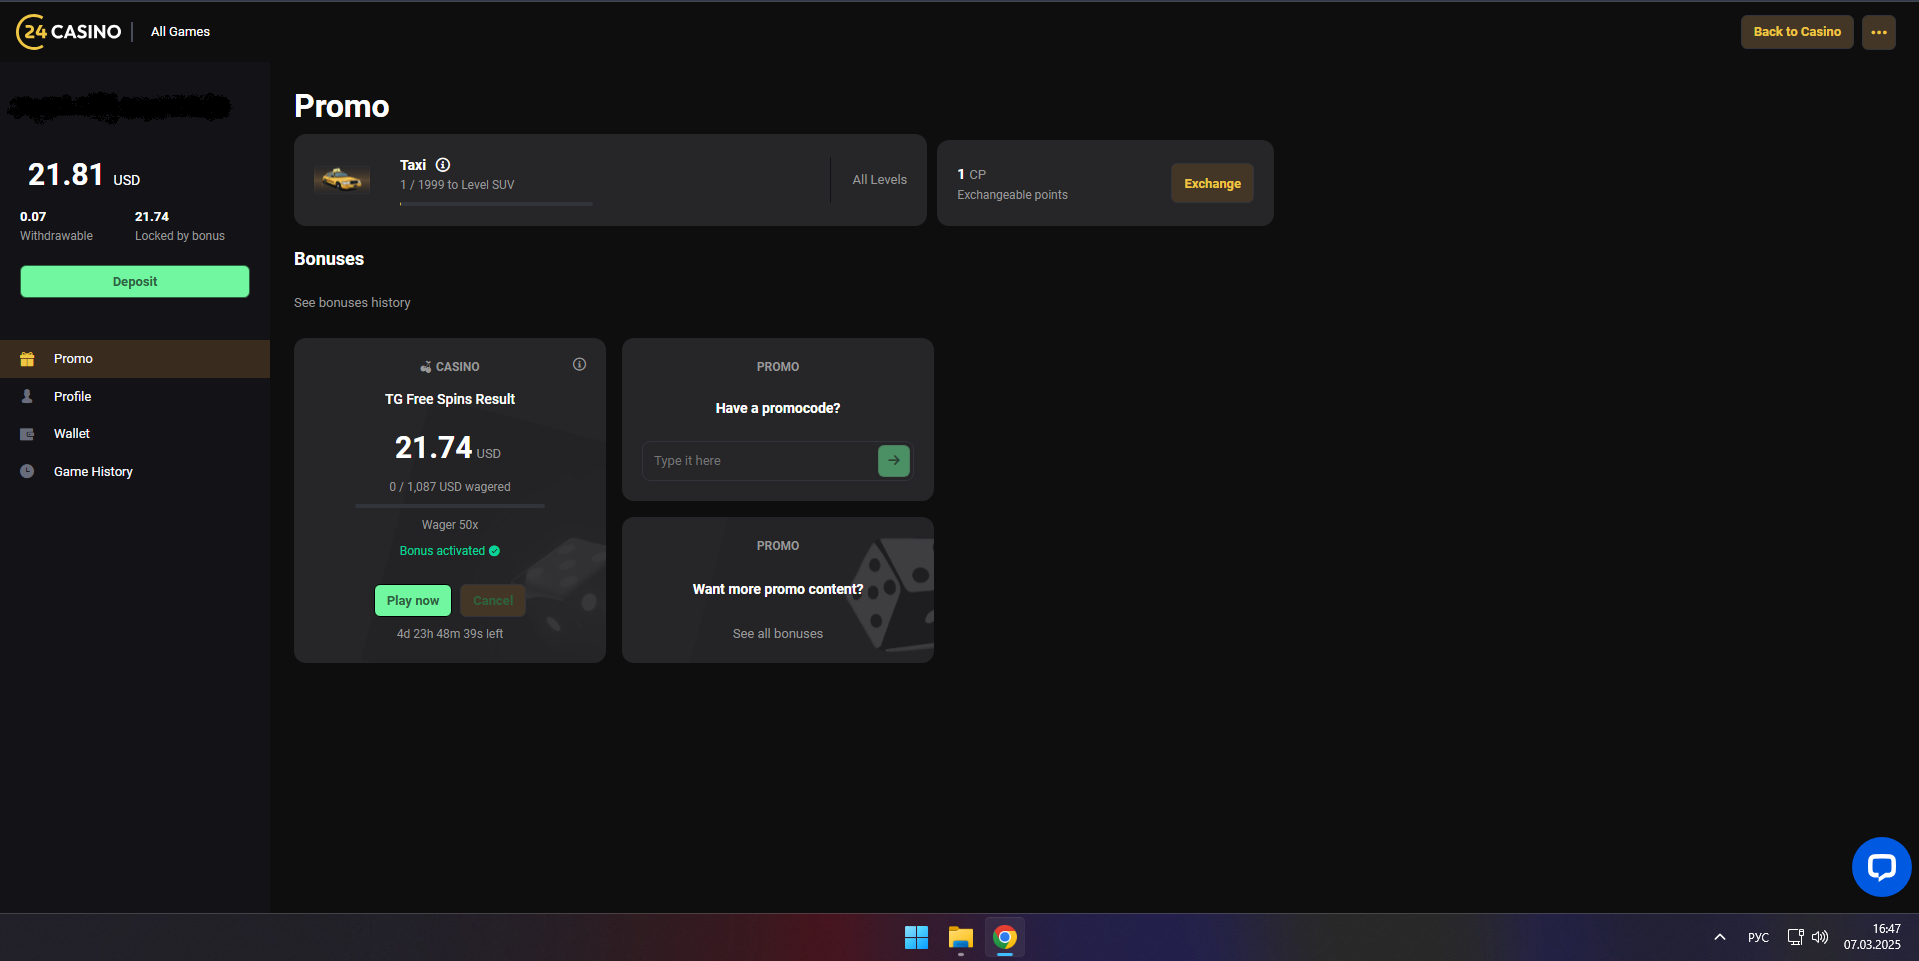The width and height of the screenshot is (1919, 961).
Task: Click the taxi car level image
Action: pos(342,180)
